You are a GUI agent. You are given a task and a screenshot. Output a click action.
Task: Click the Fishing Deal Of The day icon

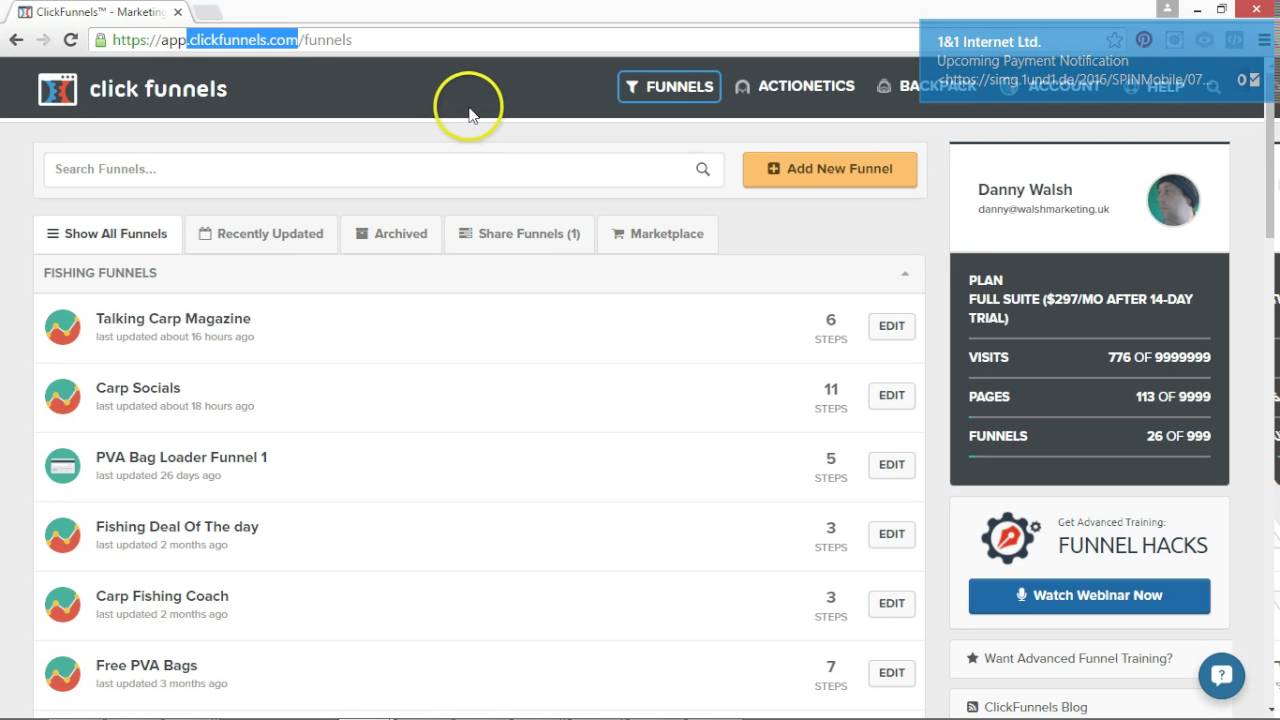click(63, 535)
